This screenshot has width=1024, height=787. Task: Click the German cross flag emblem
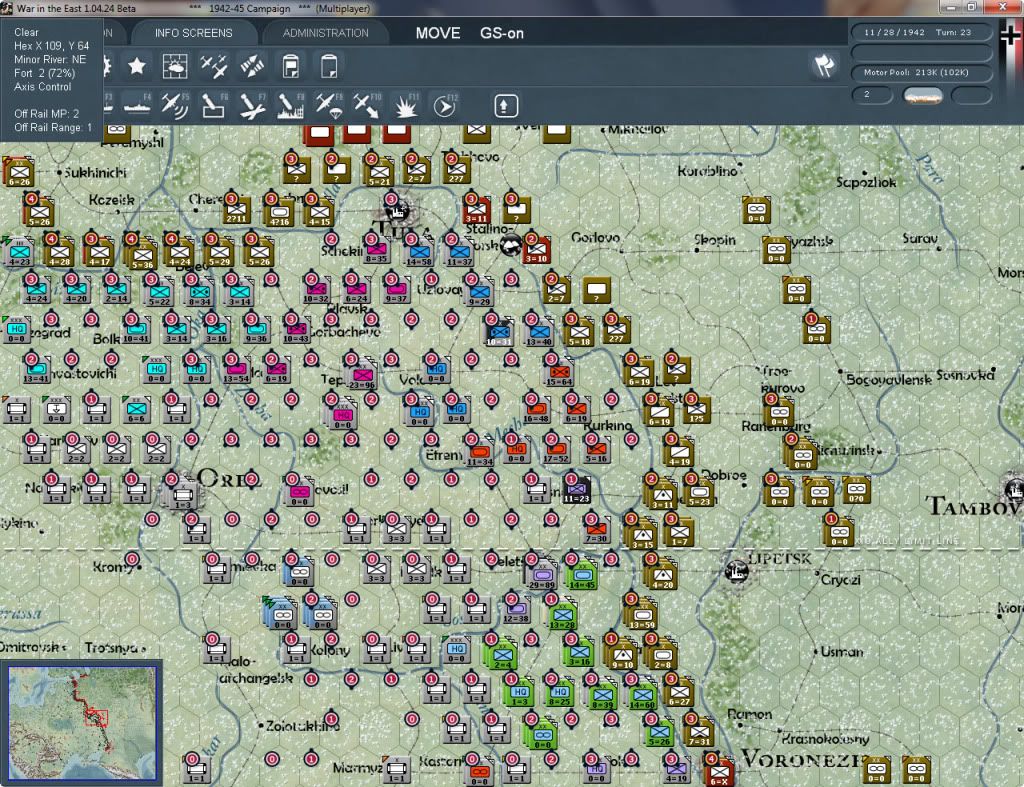point(1010,35)
